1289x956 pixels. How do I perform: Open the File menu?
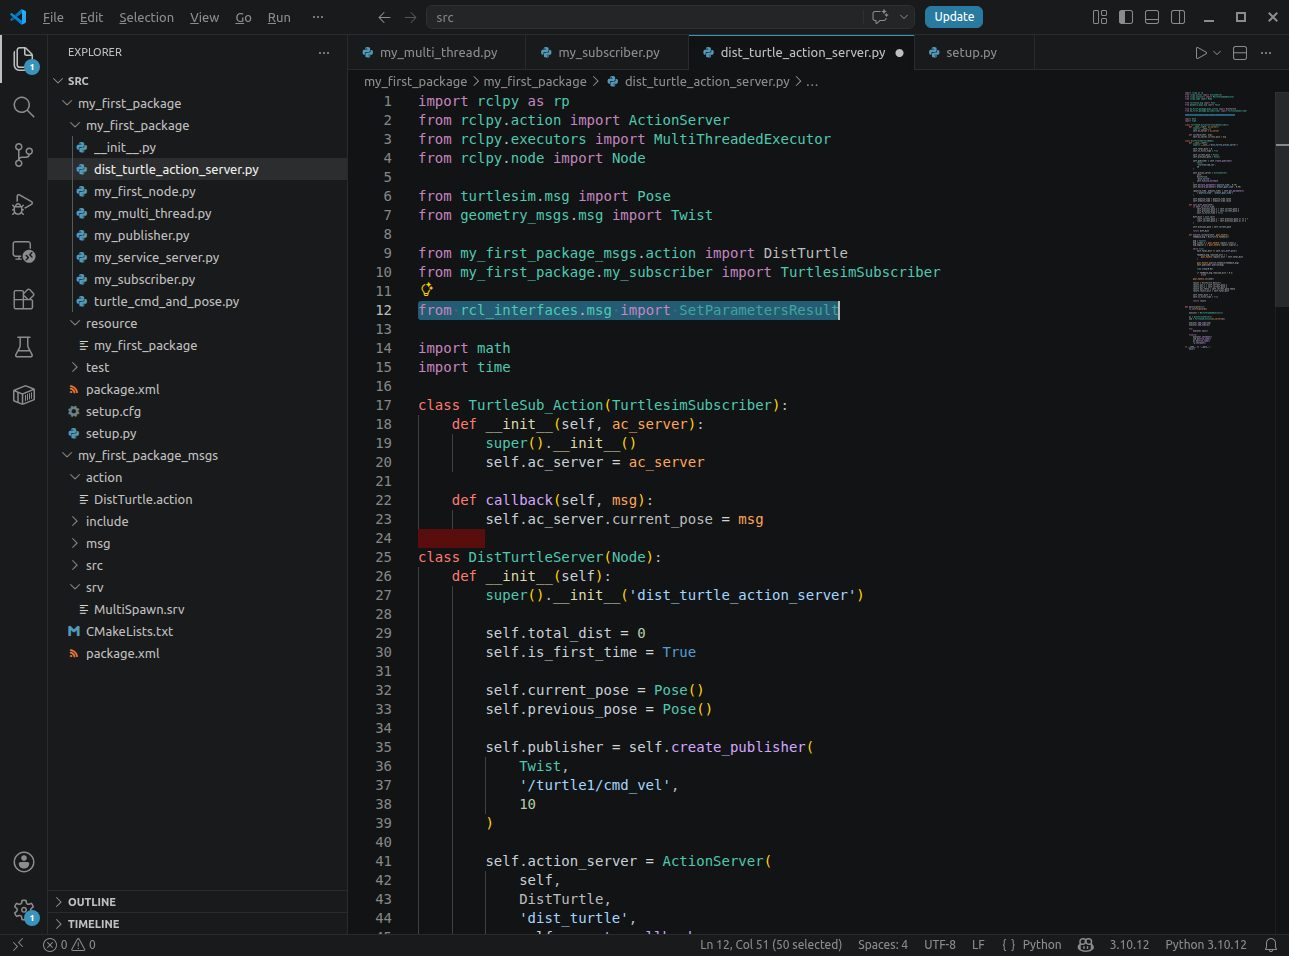53,17
